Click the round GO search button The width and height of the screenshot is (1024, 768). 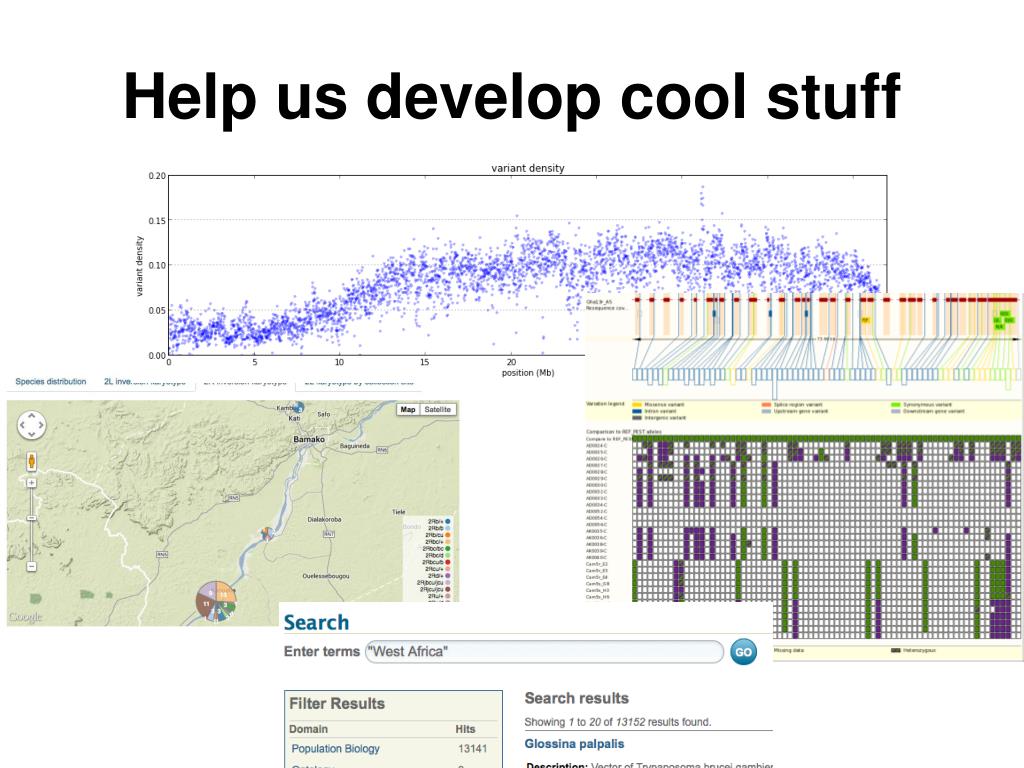point(743,652)
